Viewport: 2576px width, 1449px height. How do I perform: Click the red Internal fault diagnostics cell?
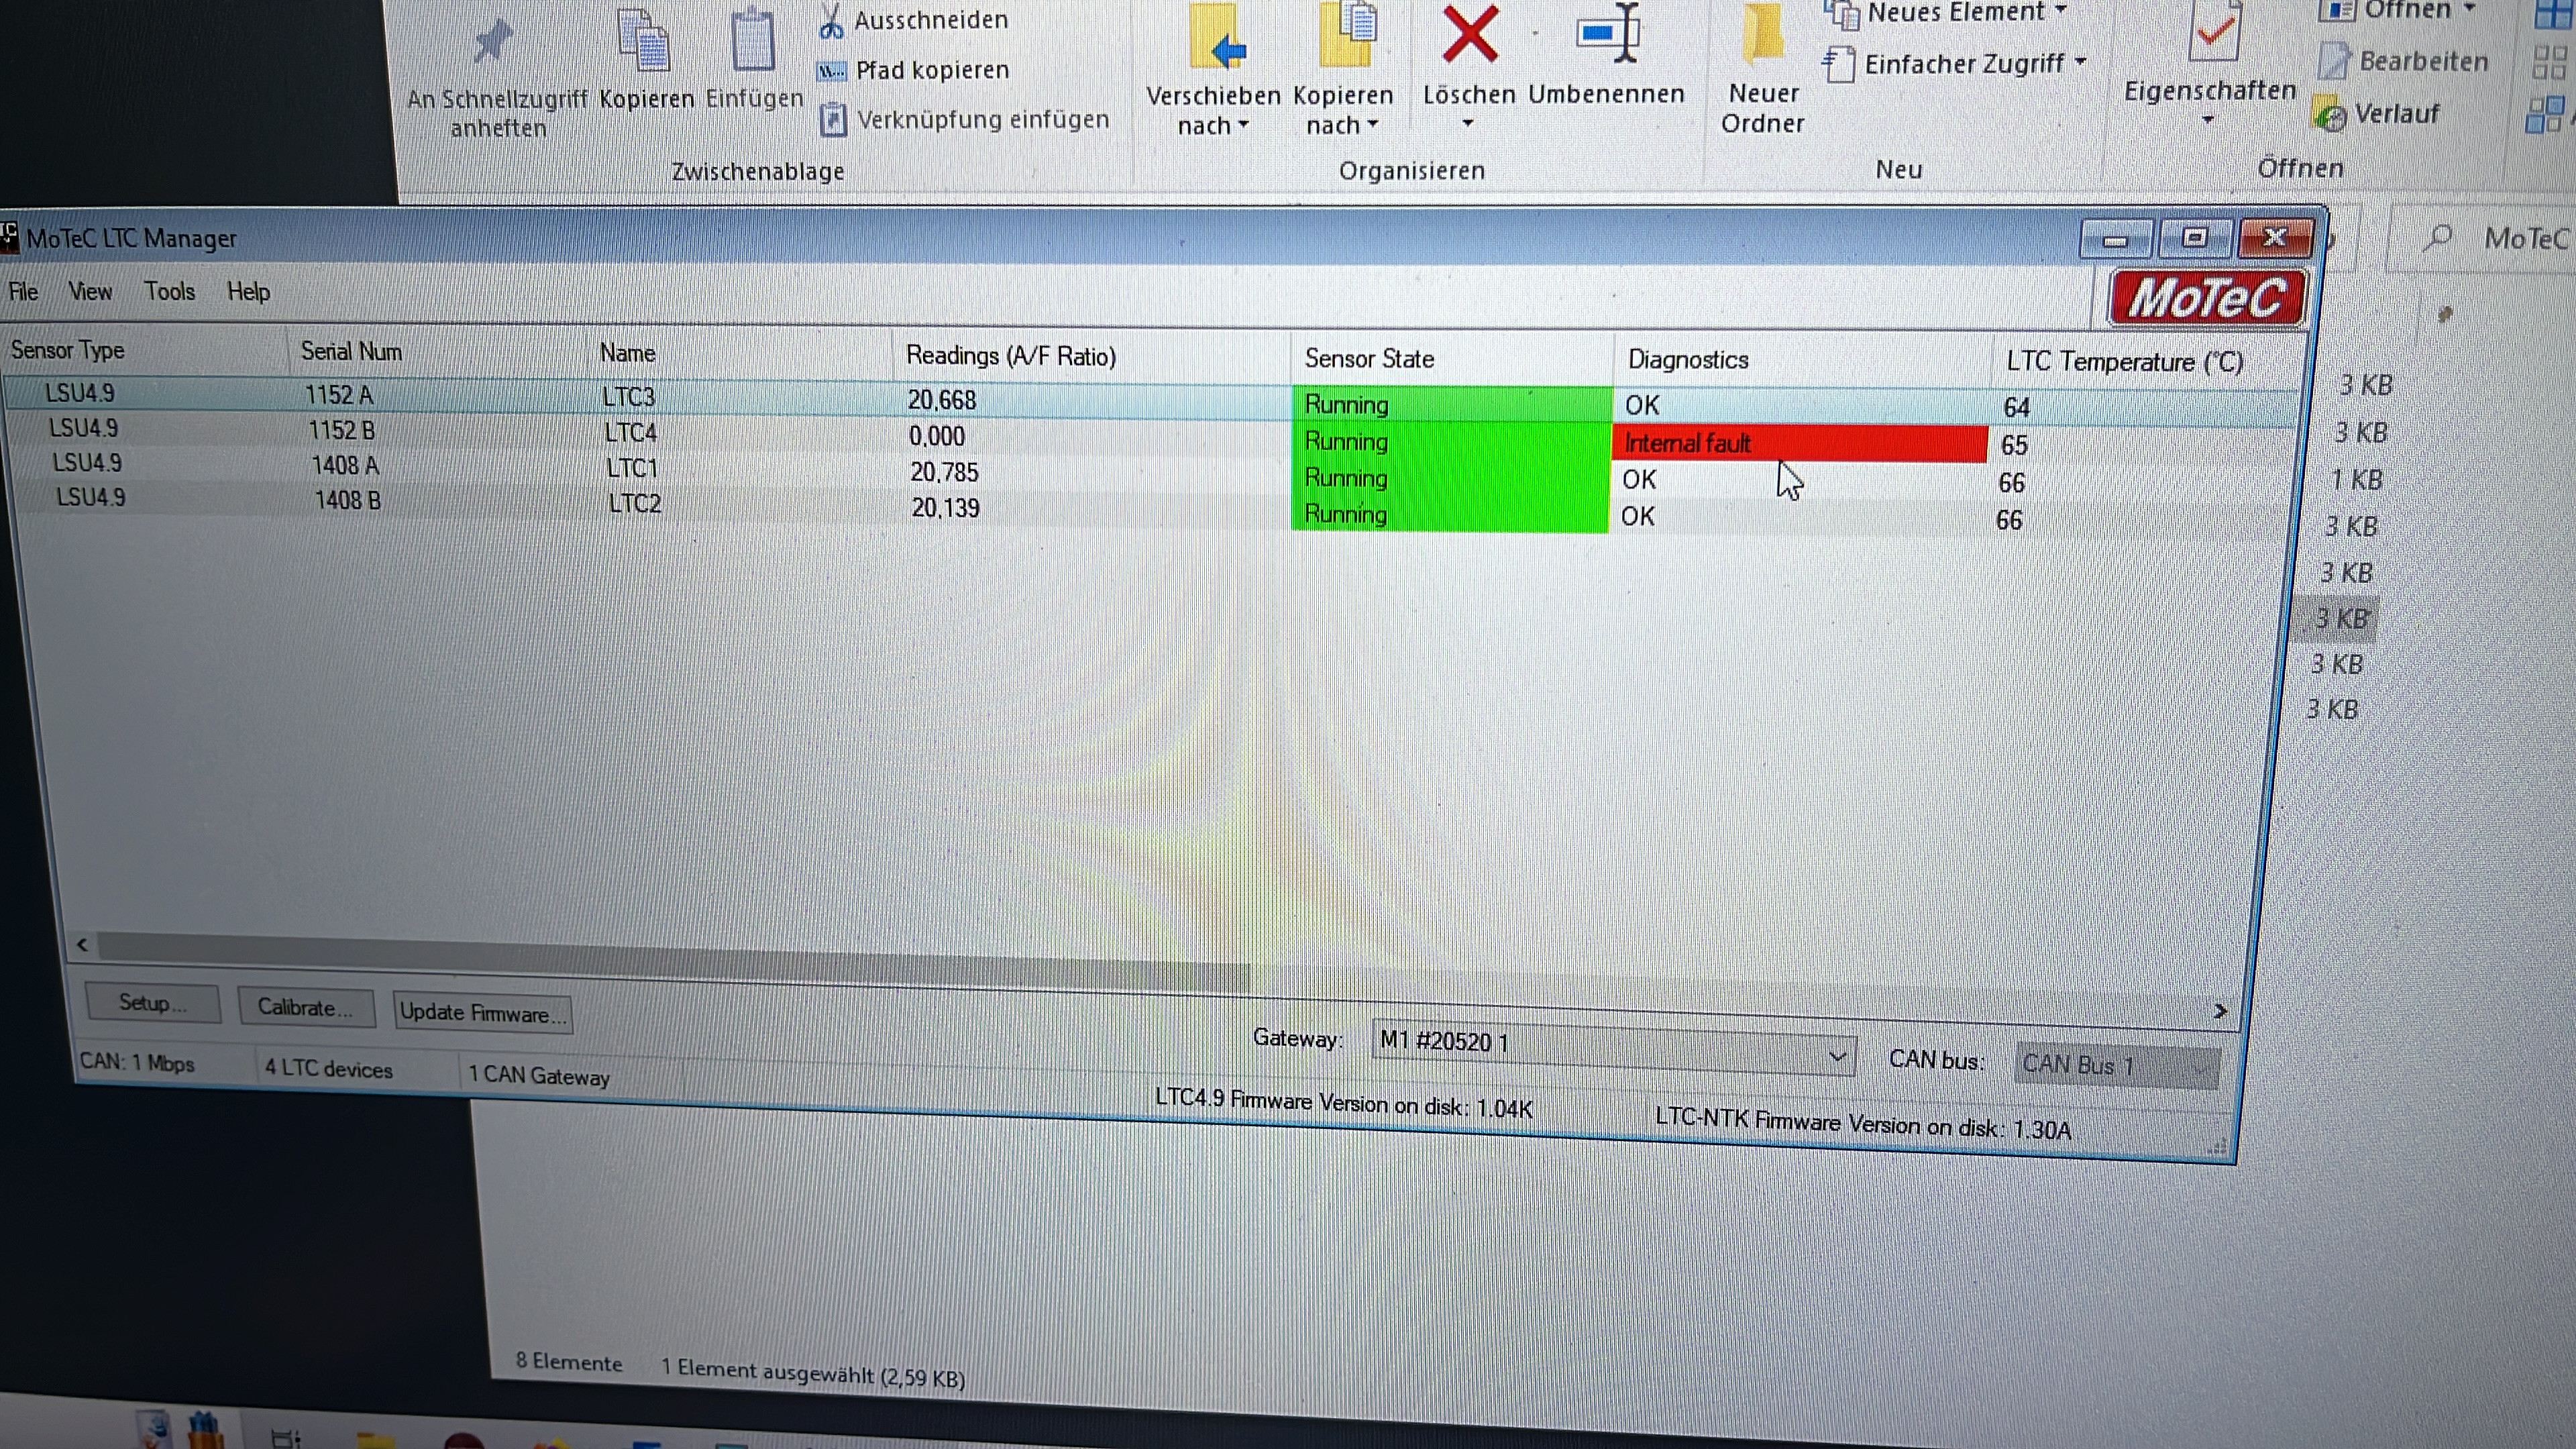click(1799, 443)
